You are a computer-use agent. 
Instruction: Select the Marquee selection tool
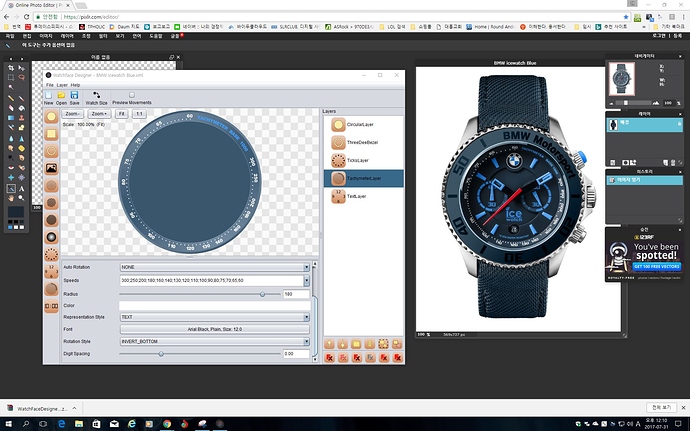tap(11, 77)
